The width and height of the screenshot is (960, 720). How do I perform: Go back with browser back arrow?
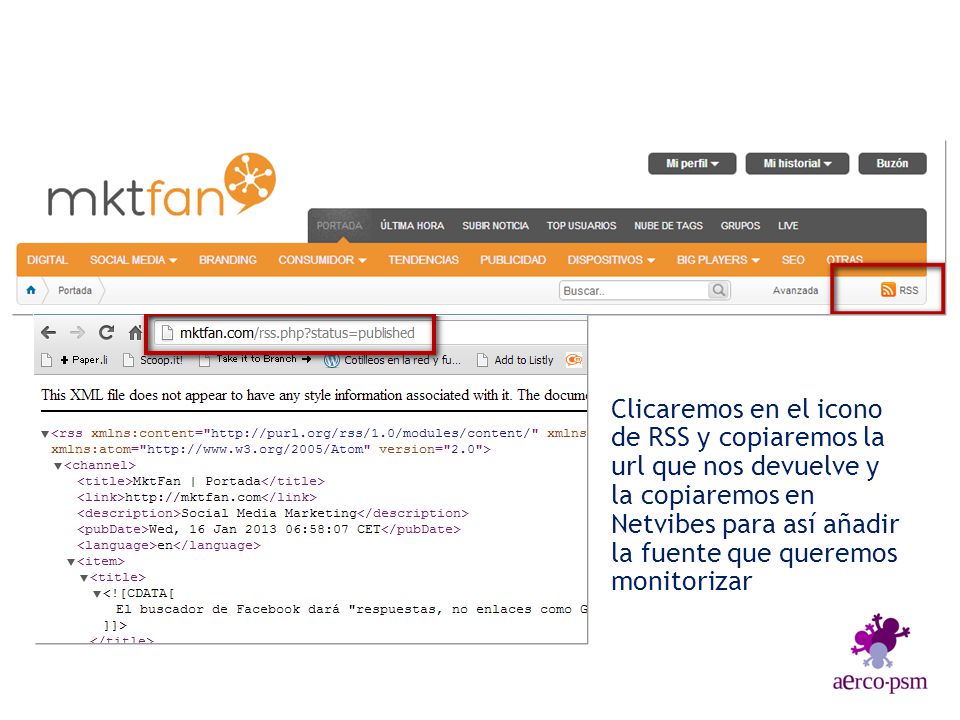48,332
